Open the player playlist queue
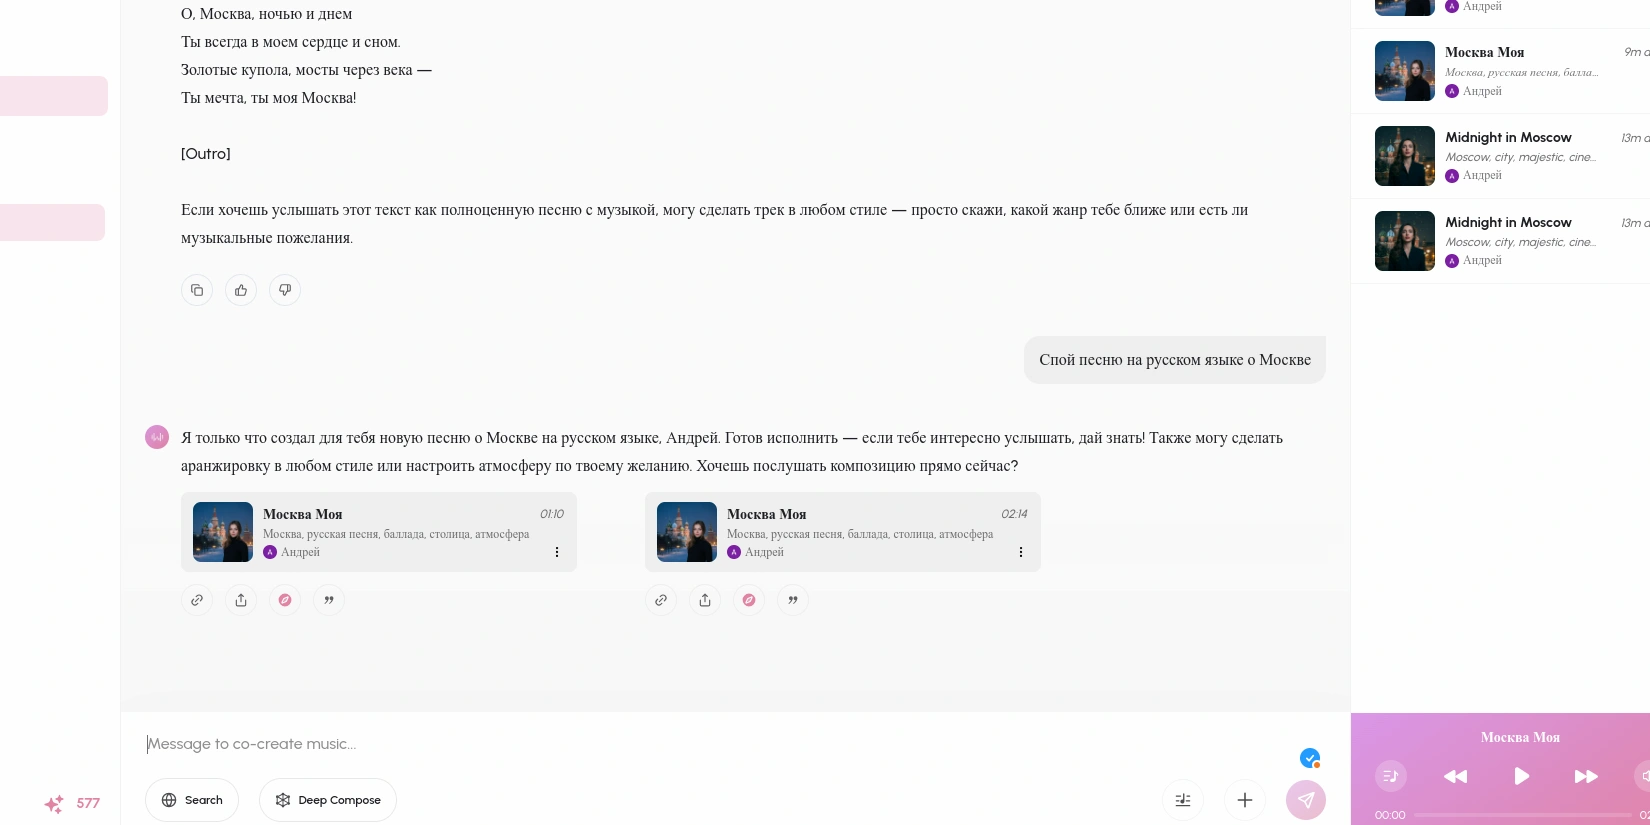Screen dimensions: 1650x825 (1390, 776)
